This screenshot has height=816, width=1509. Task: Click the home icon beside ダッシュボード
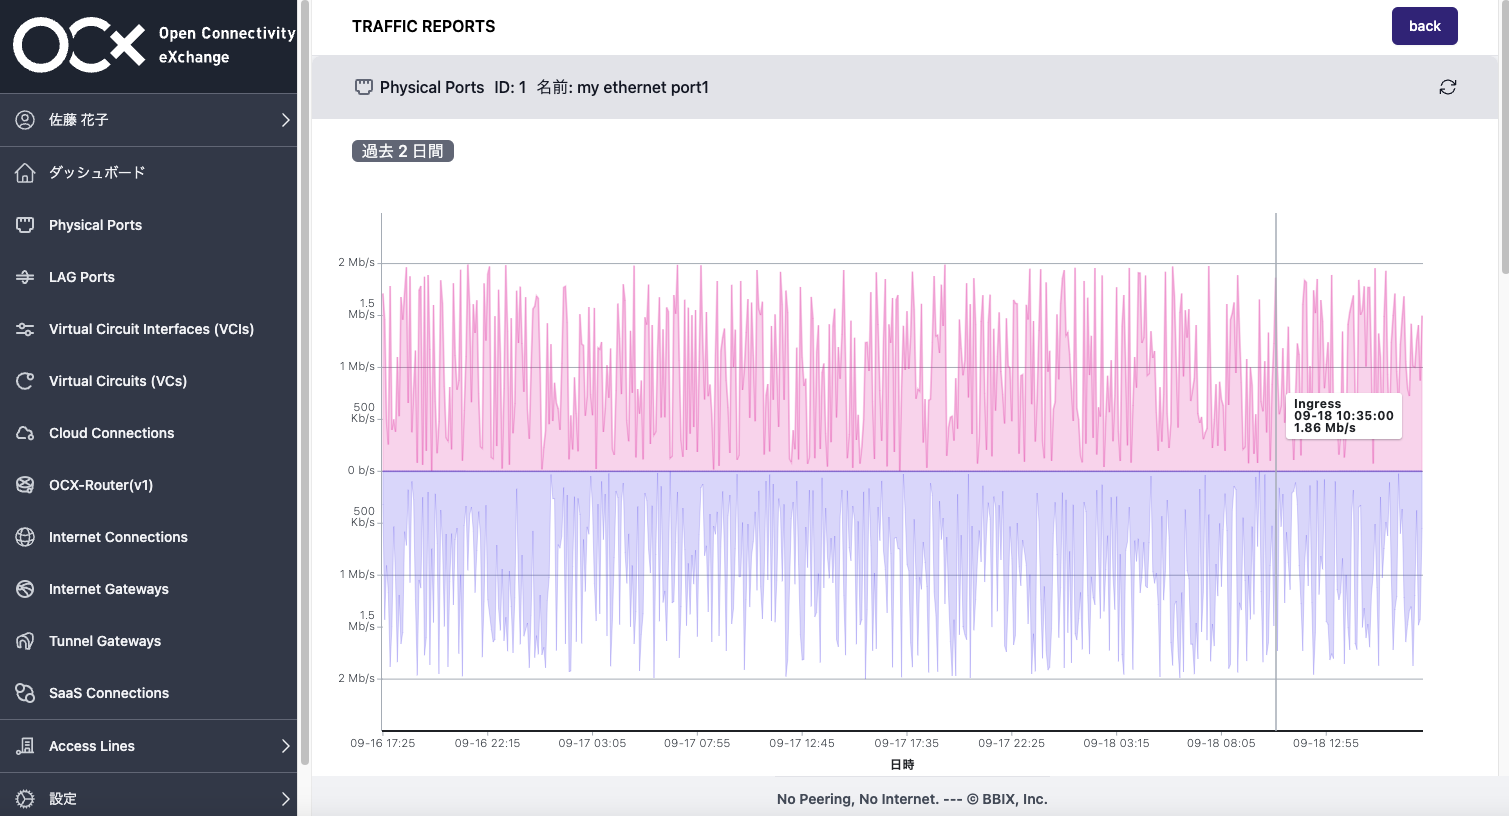click(x=25, y=173)
